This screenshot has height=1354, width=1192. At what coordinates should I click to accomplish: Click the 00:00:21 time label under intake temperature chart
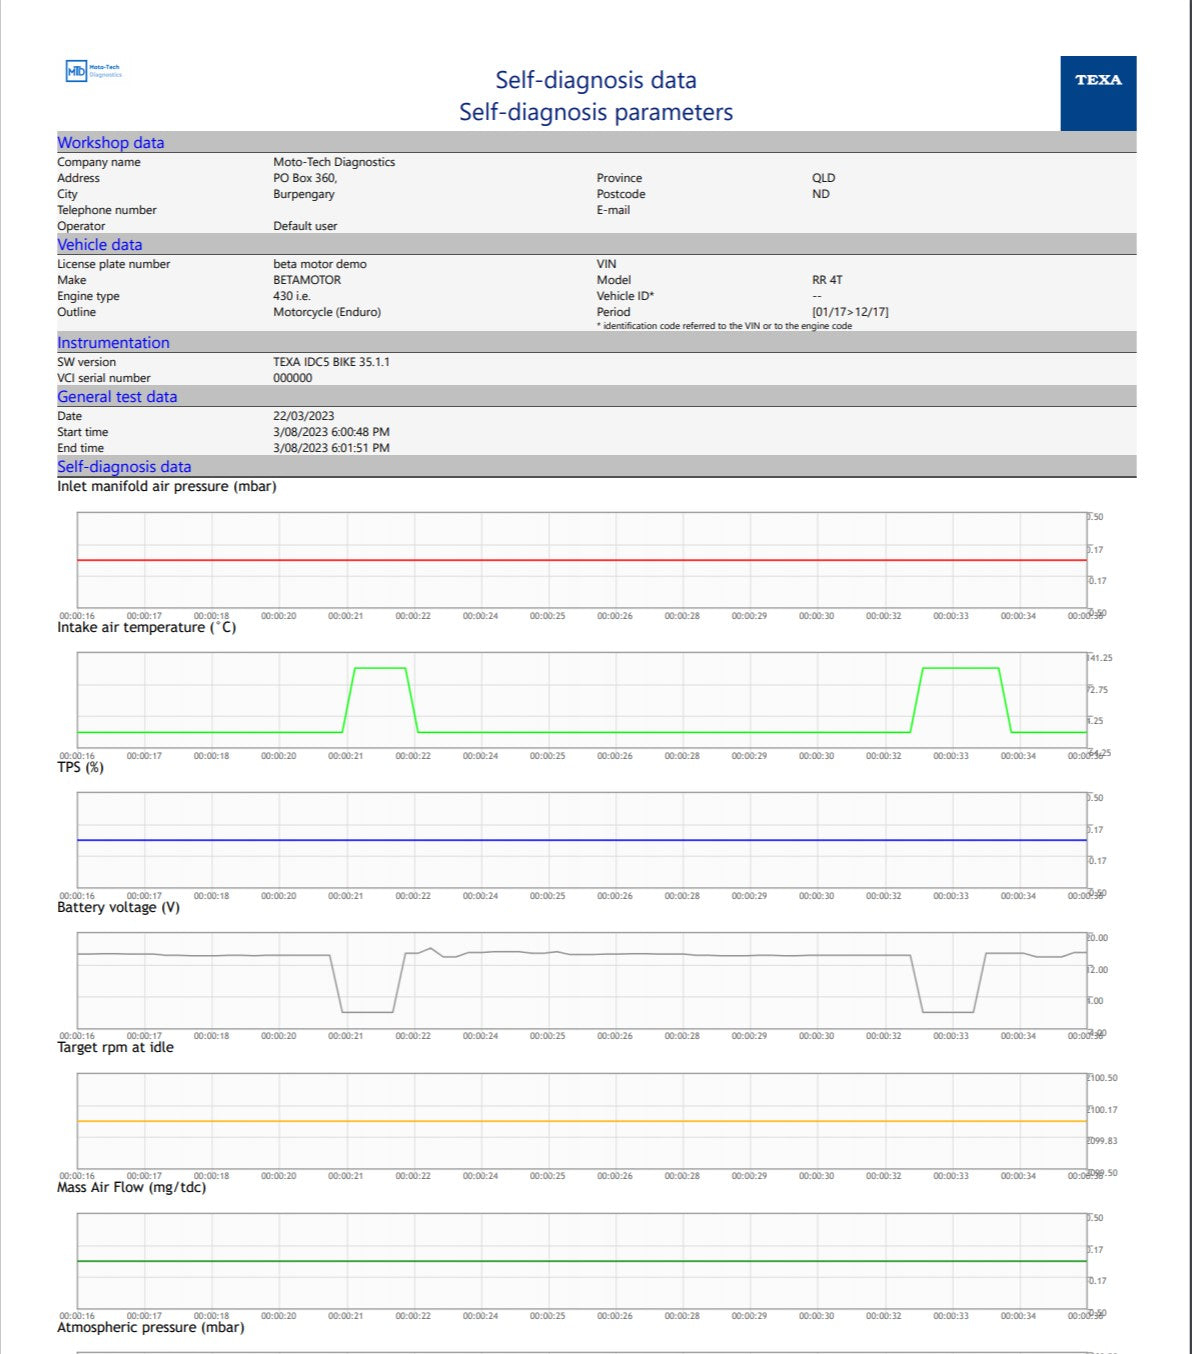click(x=346, y=756)
